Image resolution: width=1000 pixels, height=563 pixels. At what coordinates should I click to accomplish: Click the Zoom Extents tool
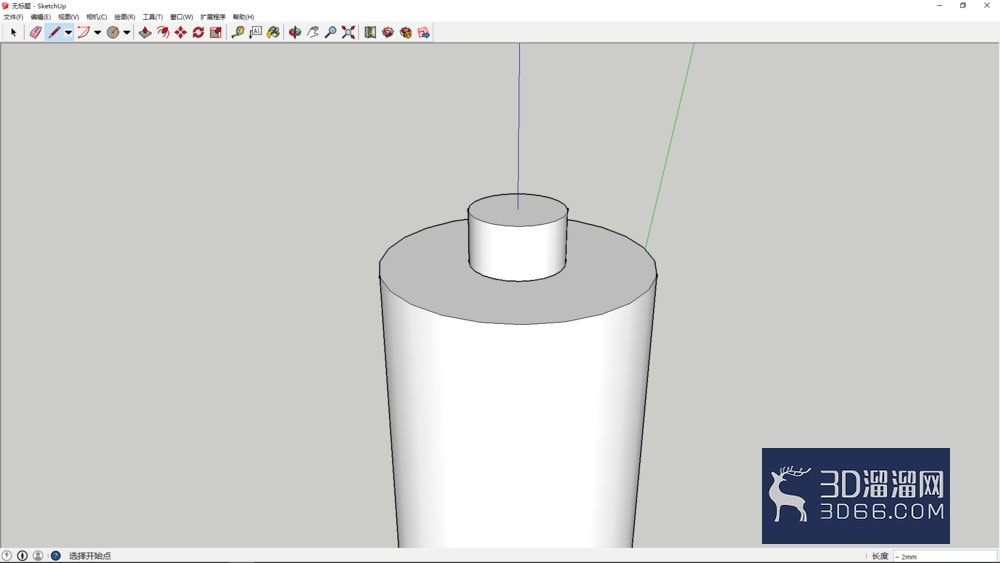(348, 32)
